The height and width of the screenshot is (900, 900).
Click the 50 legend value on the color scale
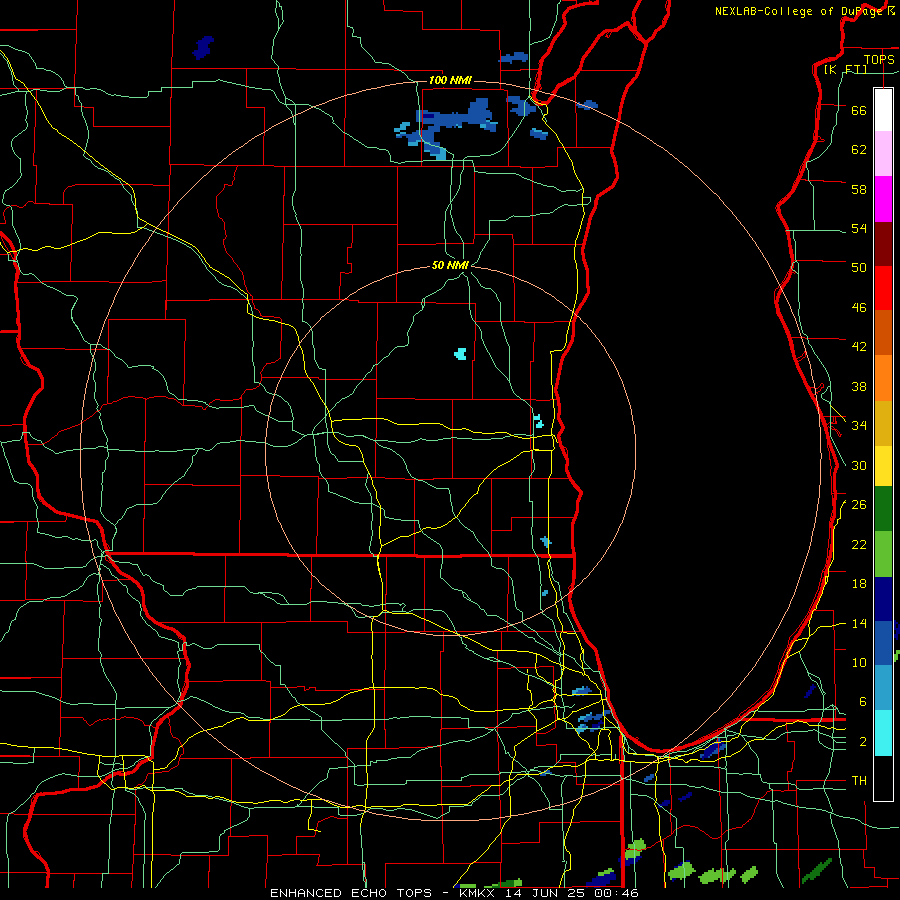tap(859, 268)
